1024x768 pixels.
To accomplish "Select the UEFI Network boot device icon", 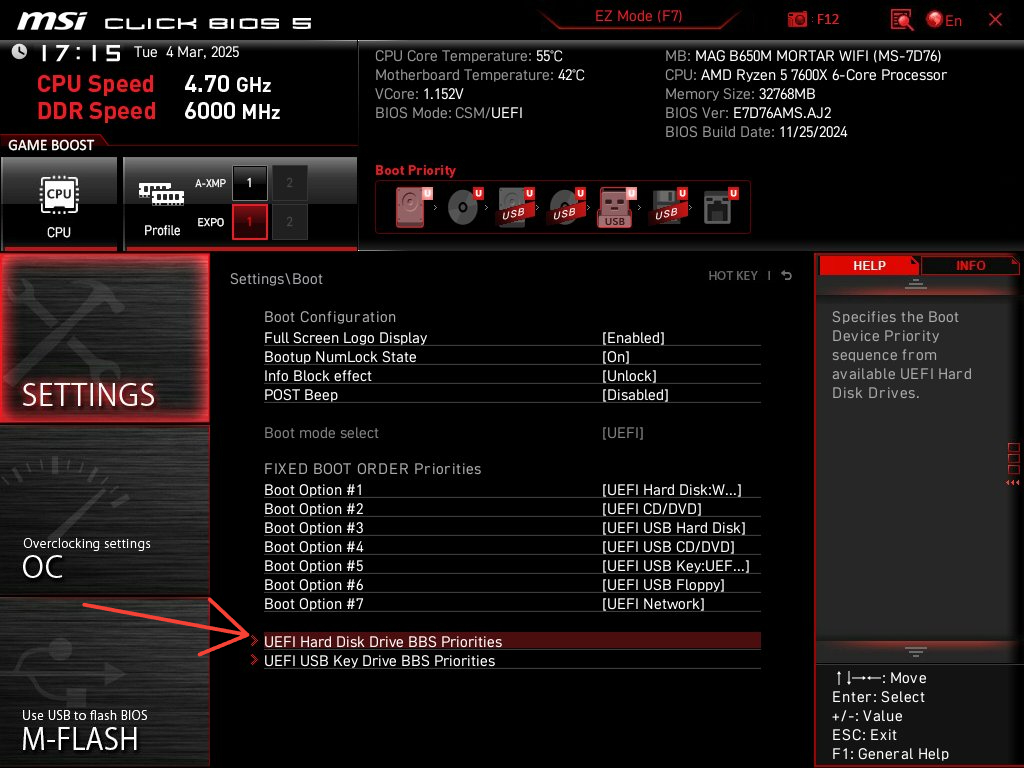I will coord(717,207).
